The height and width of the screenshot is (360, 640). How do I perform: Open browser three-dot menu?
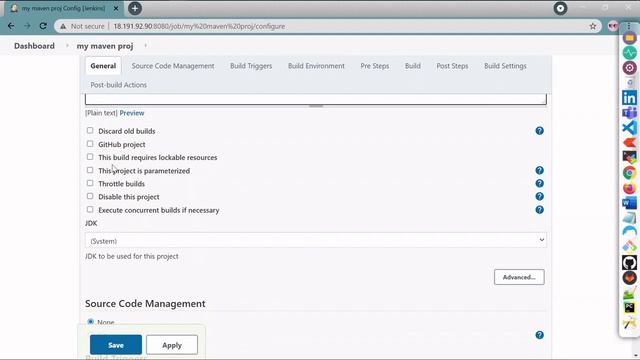click(629, 26)
